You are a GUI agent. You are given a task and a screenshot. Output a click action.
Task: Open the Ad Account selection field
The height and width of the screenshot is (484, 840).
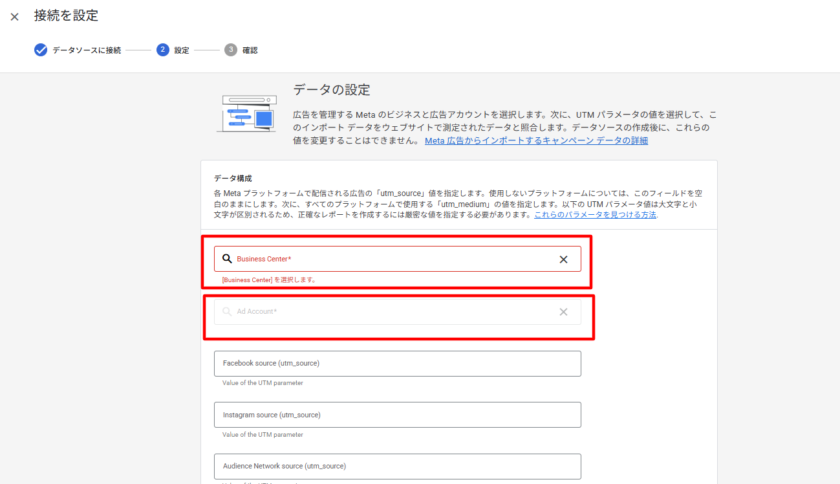390,312
